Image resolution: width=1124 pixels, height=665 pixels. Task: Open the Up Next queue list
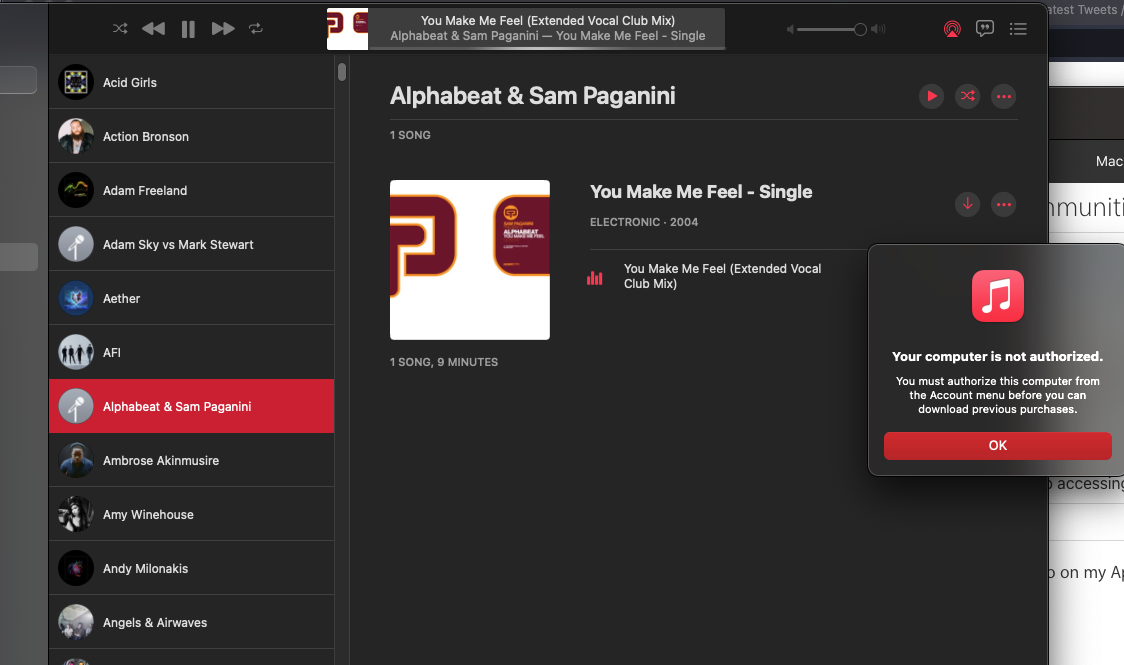point(1018,29)
